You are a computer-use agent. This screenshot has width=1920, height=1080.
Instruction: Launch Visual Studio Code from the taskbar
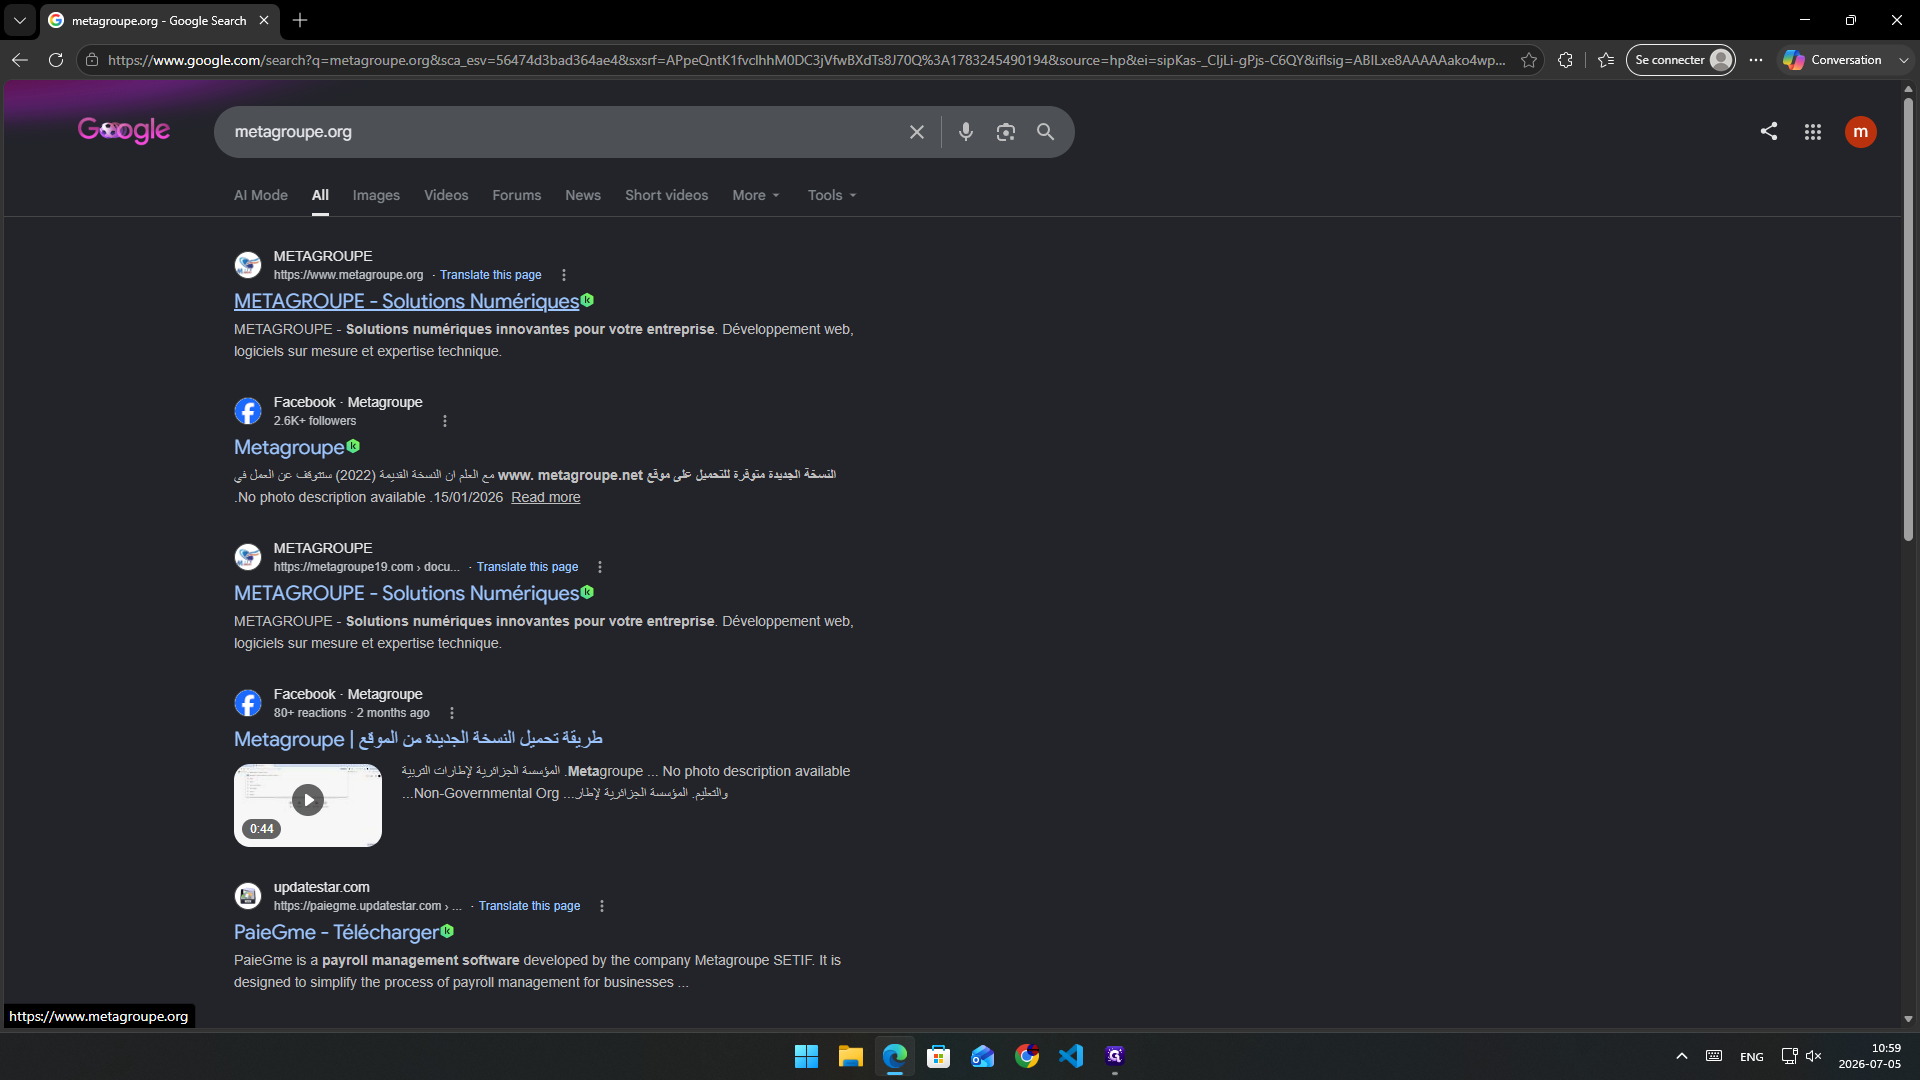[1070, 1056]
